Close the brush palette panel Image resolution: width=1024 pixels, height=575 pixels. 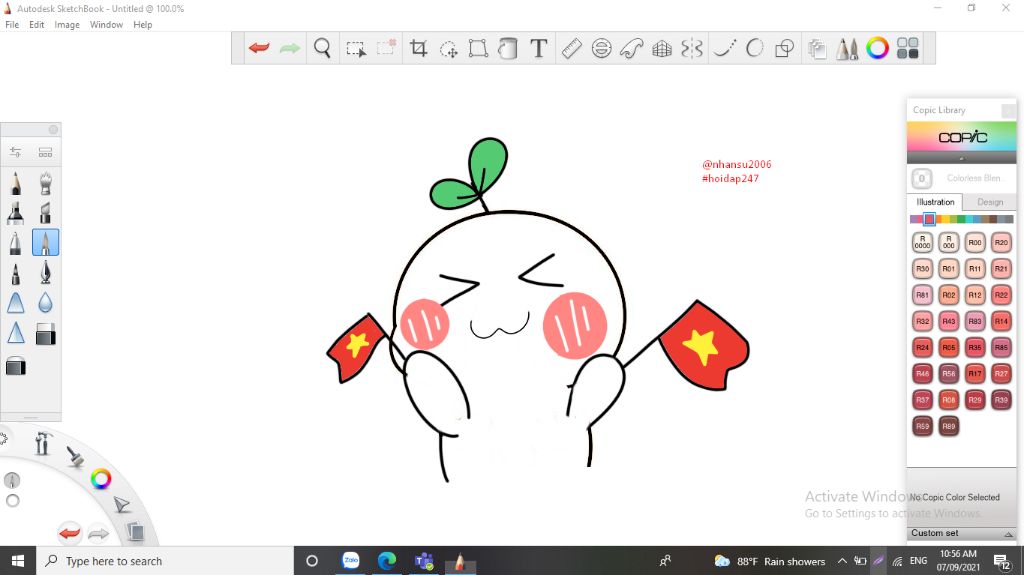(54, 129)
